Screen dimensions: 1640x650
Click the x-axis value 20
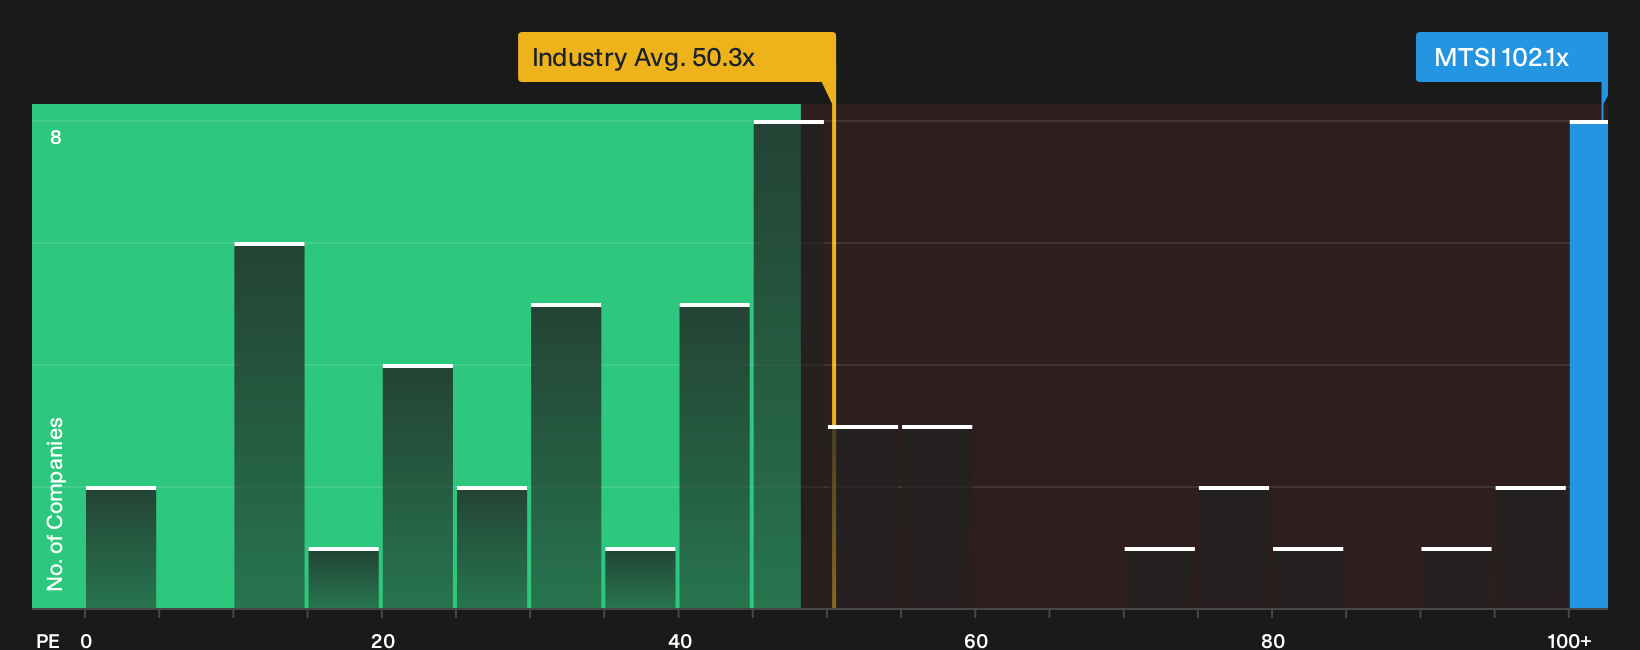[x=383, y=640]
